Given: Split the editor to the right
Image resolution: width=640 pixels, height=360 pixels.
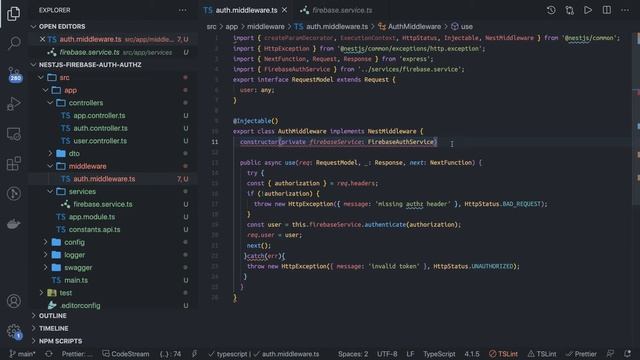Looking at the screenshot, I should pyautogui.click(x=607, y=10).
